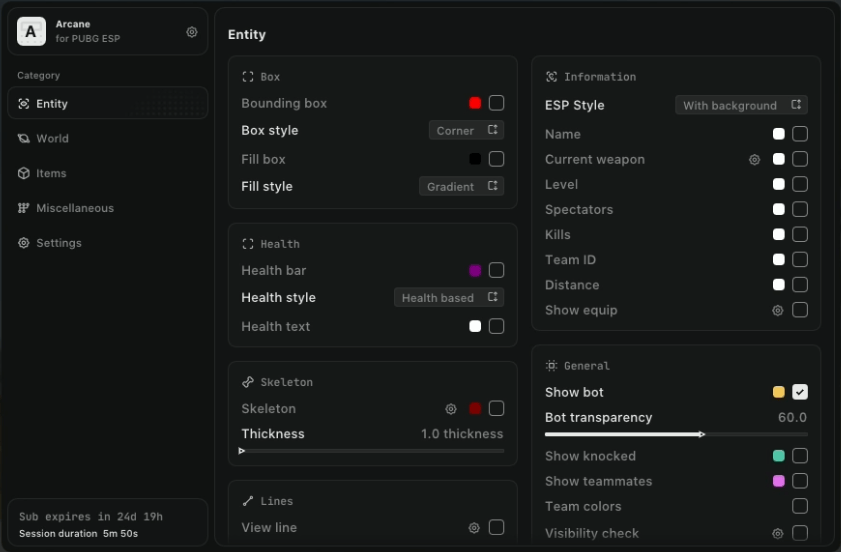Select the Entity category

click(x=52, y=104)
